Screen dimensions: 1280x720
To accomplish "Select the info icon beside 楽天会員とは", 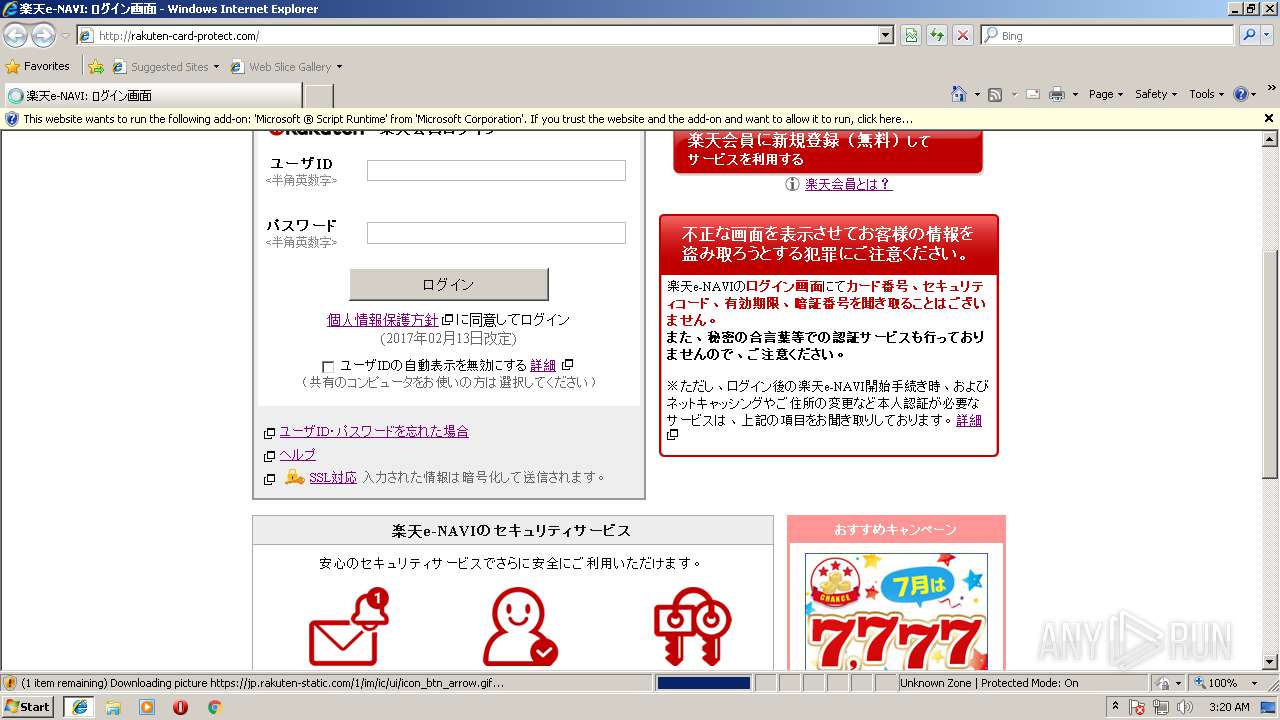I will pos(792,184).
